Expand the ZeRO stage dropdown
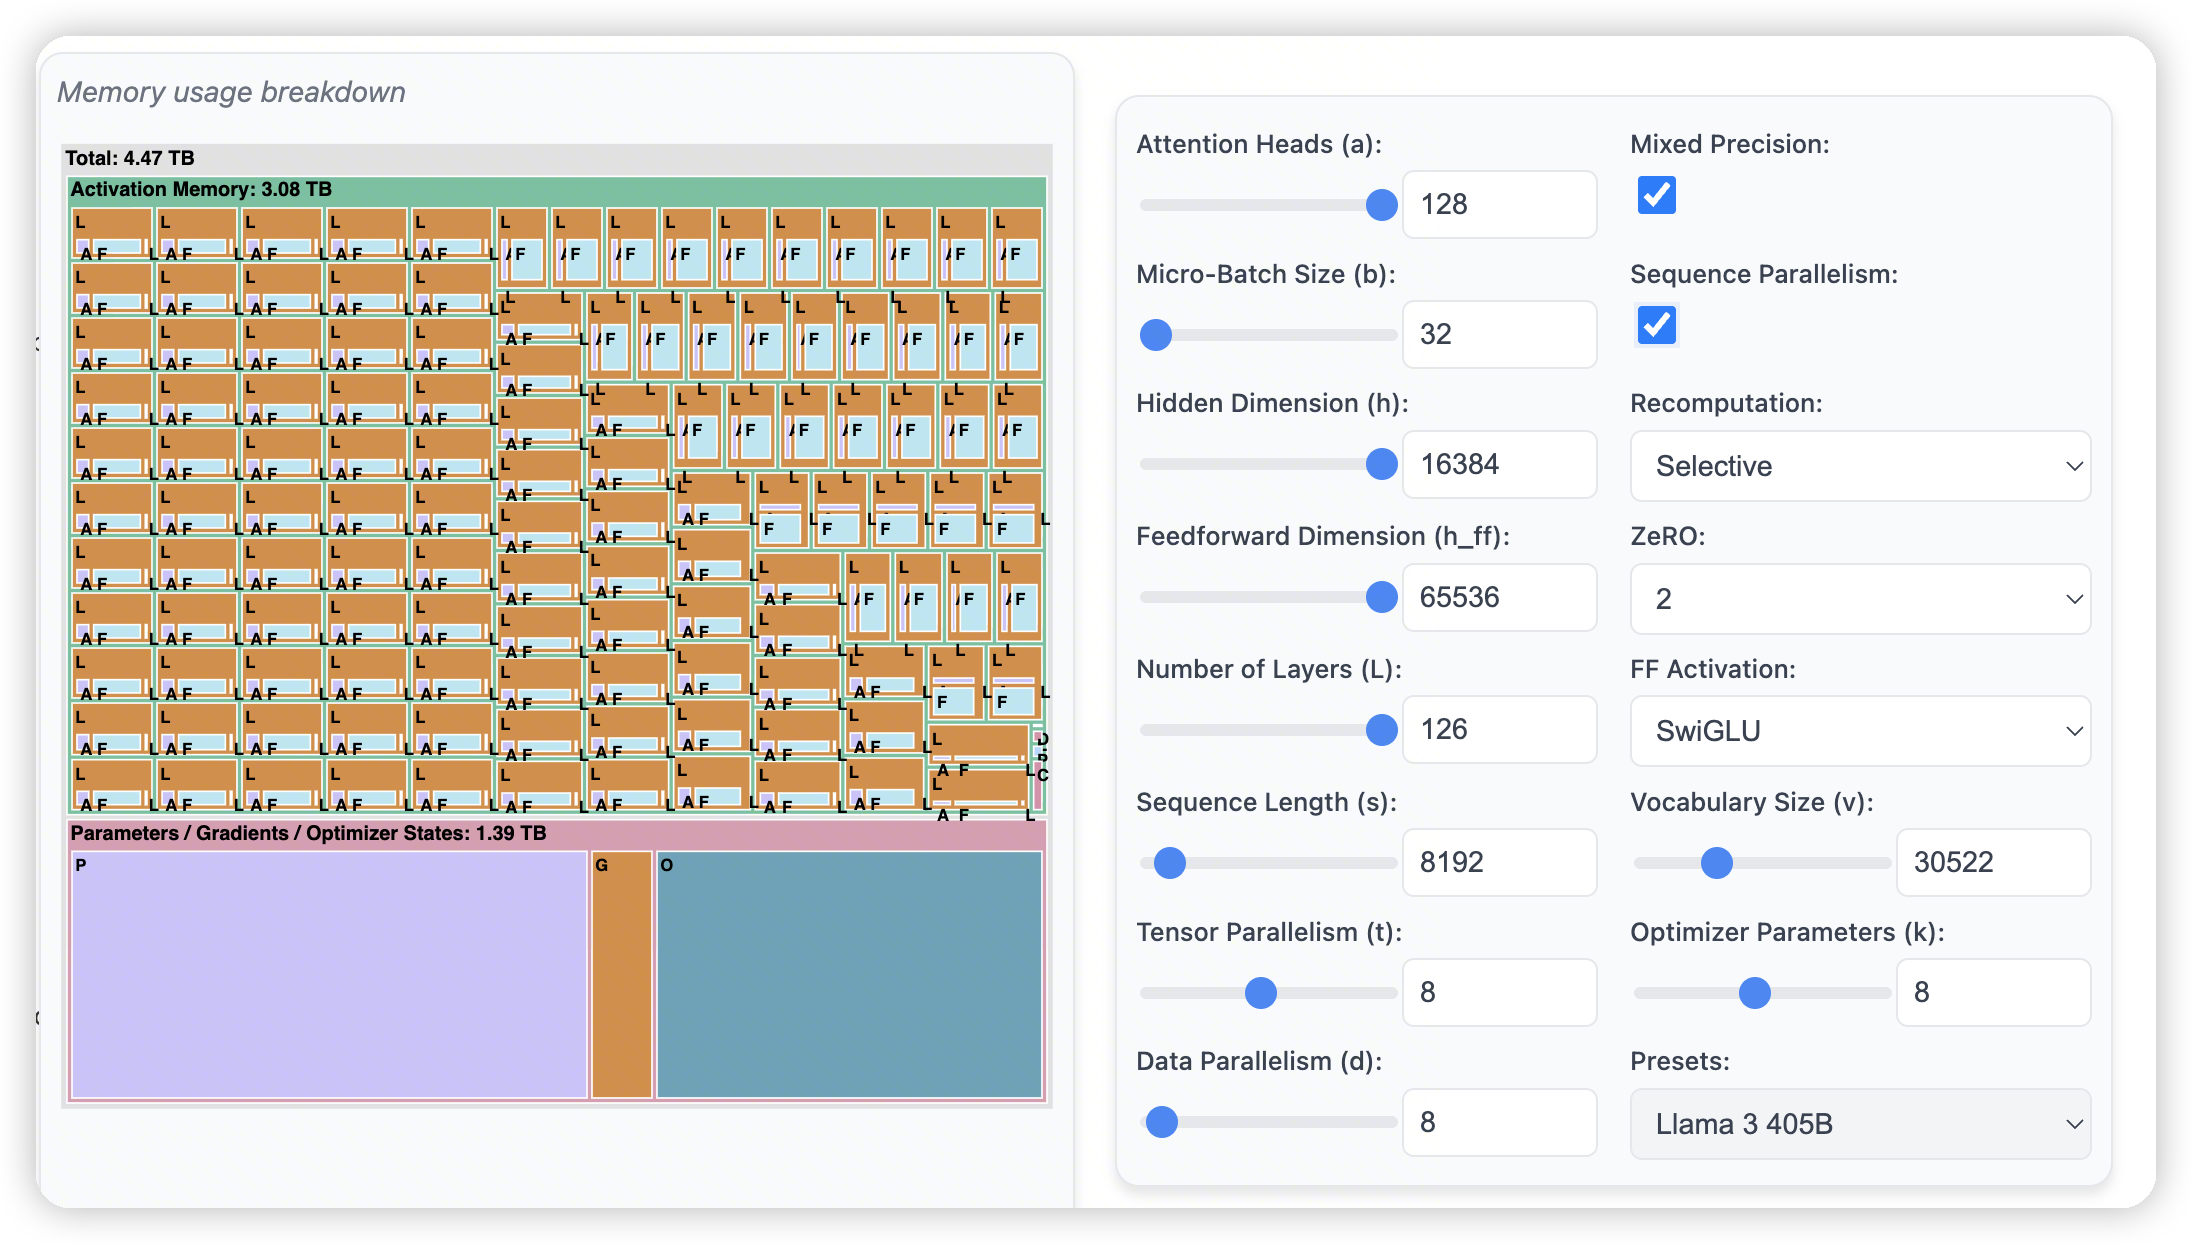The width and height of the screenshot is (2192, 1244). point(1859,599)
